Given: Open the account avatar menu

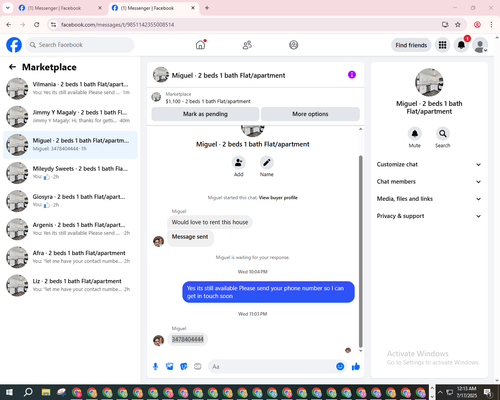Looking at the screenshot, I should 480,45.
